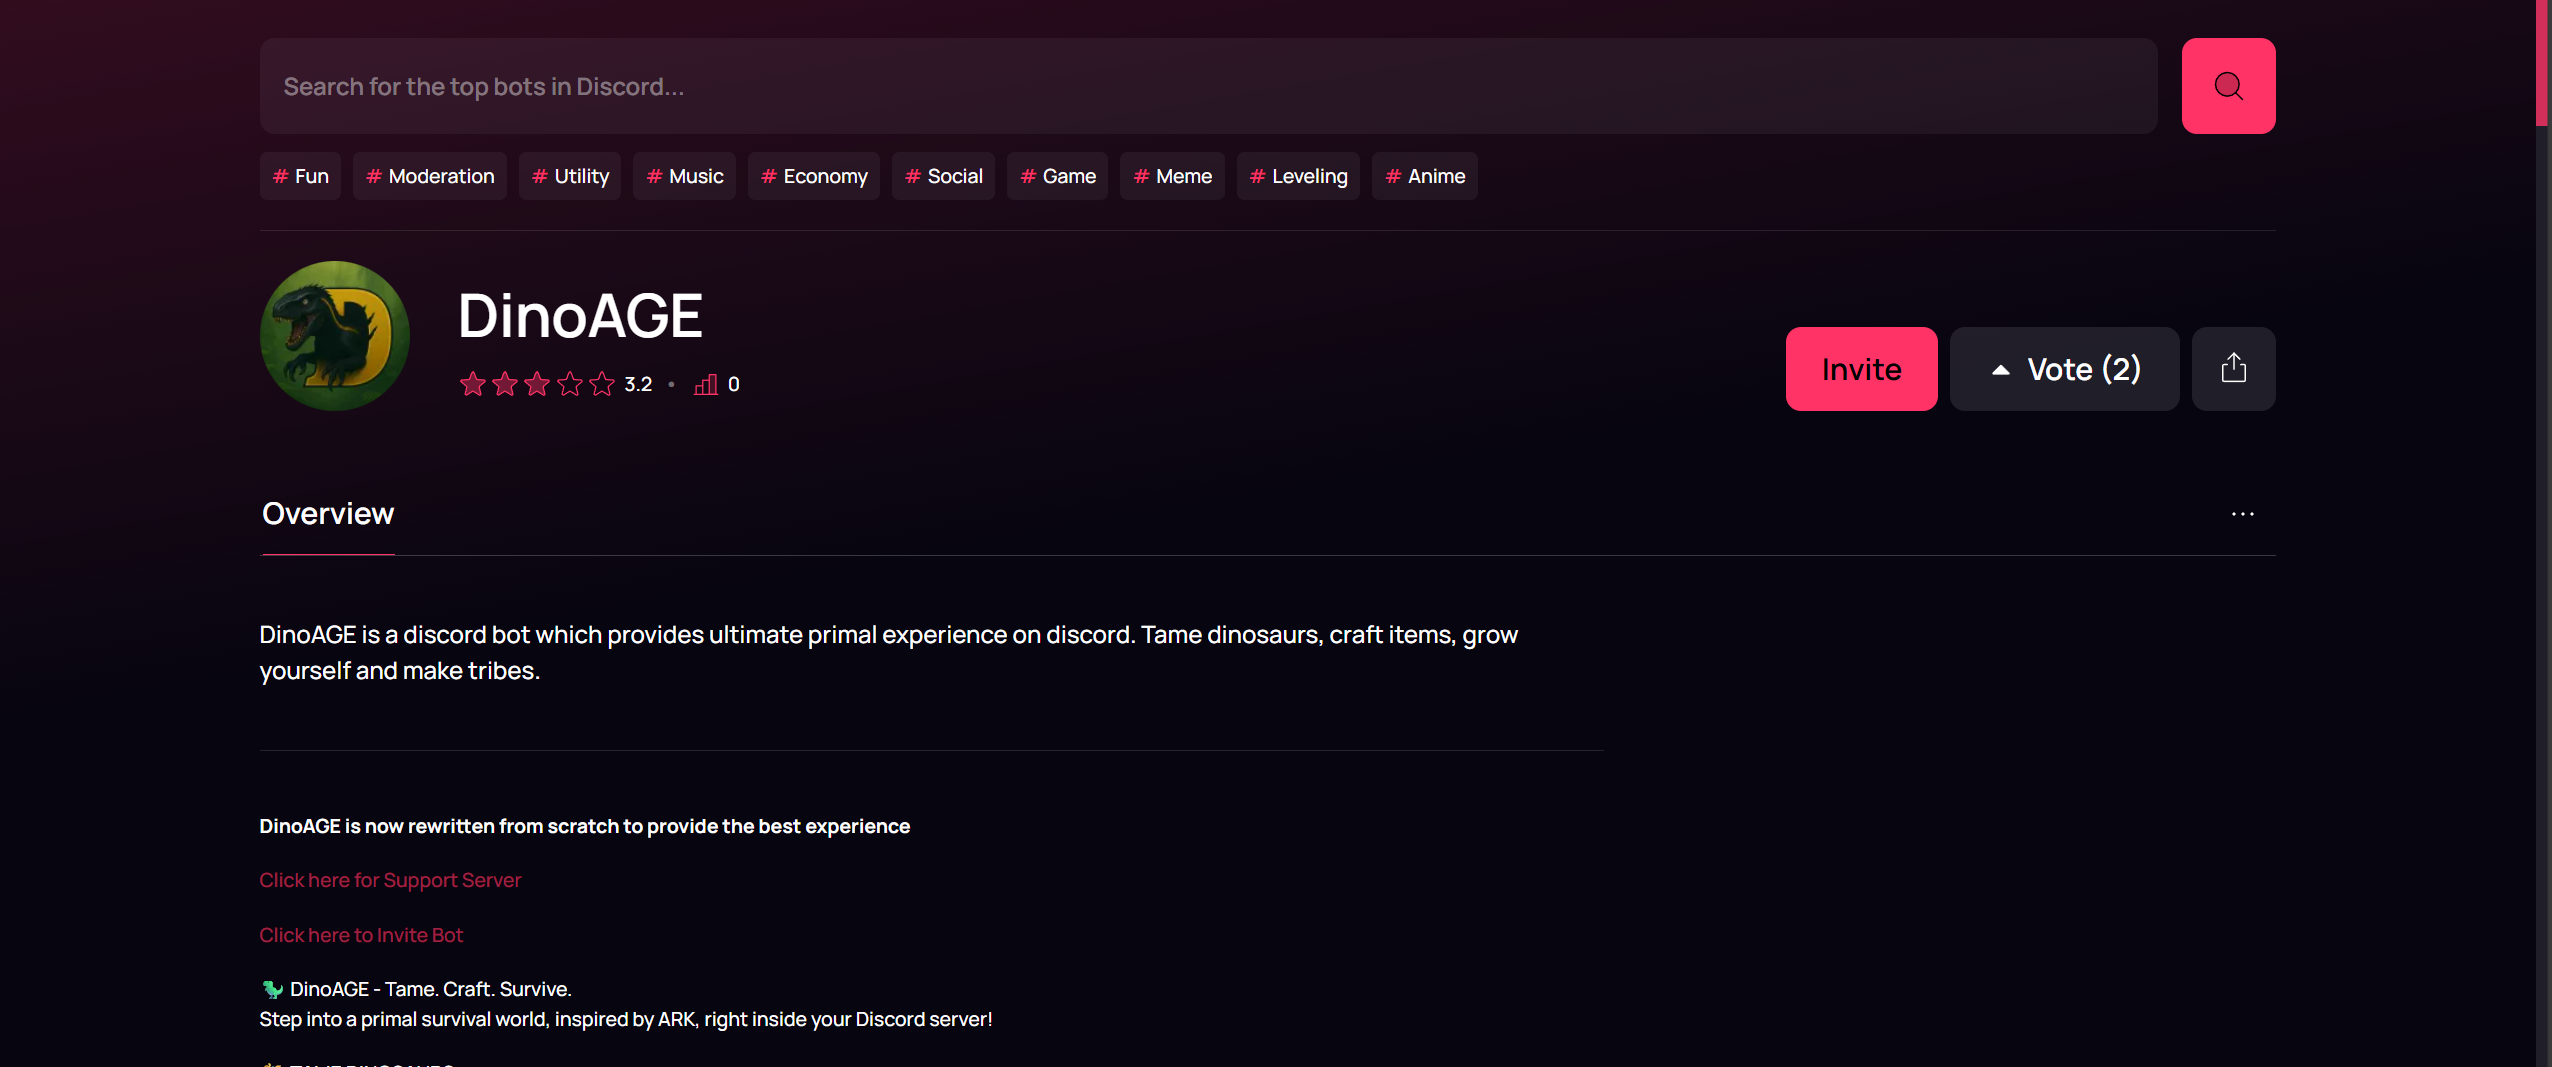Select the Economy tag
This screenshot has height=1067, width=2552.
[x=814, y=176]
